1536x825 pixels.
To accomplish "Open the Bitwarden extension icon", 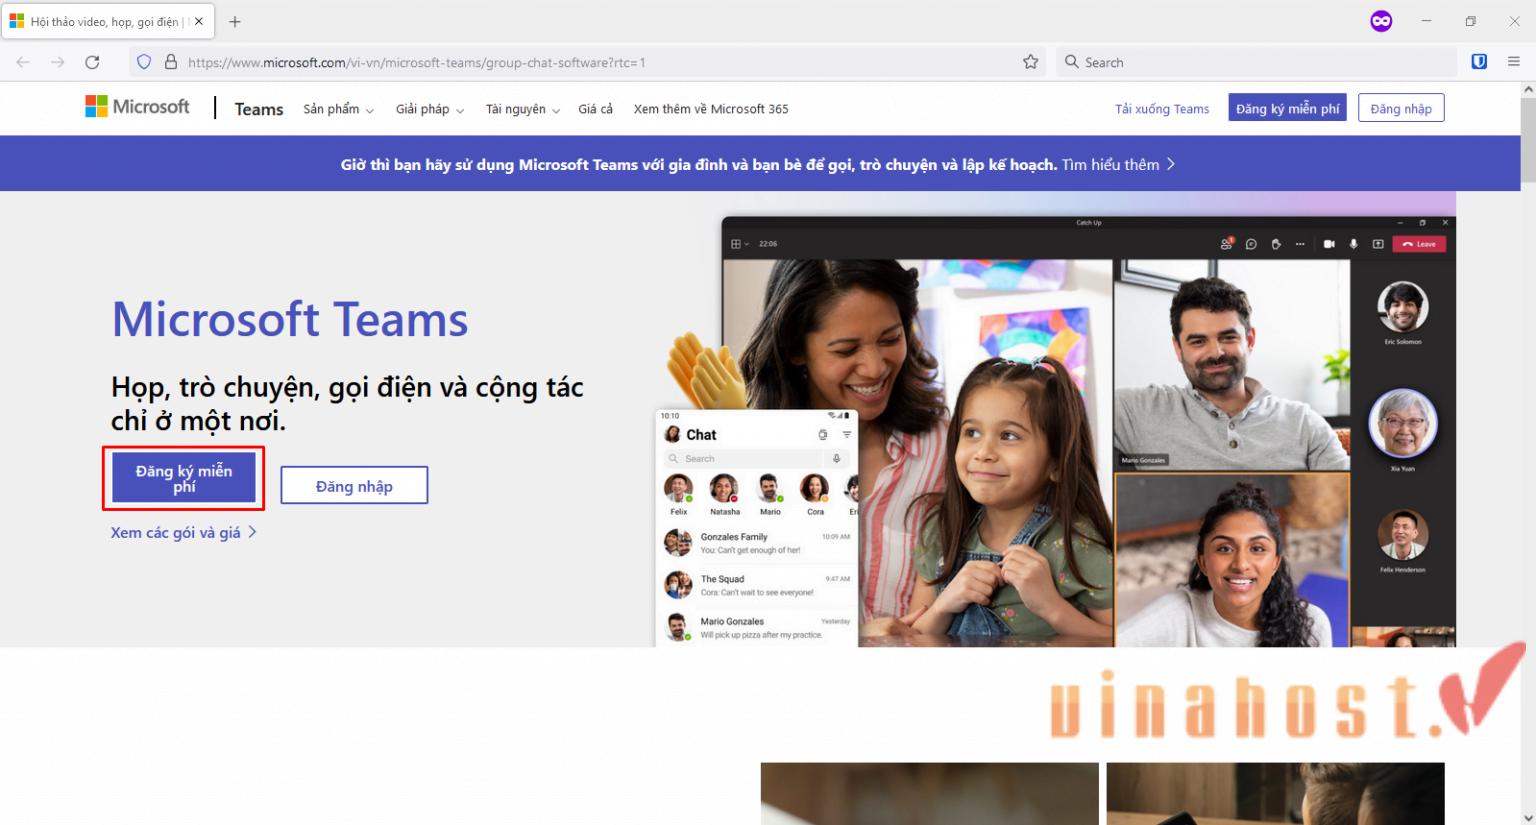I will (1479, 62).
